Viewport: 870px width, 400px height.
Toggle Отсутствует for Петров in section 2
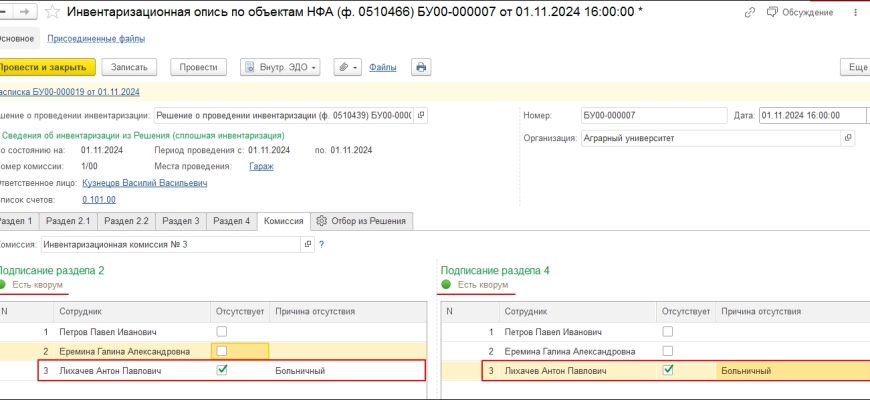(222, 331)
